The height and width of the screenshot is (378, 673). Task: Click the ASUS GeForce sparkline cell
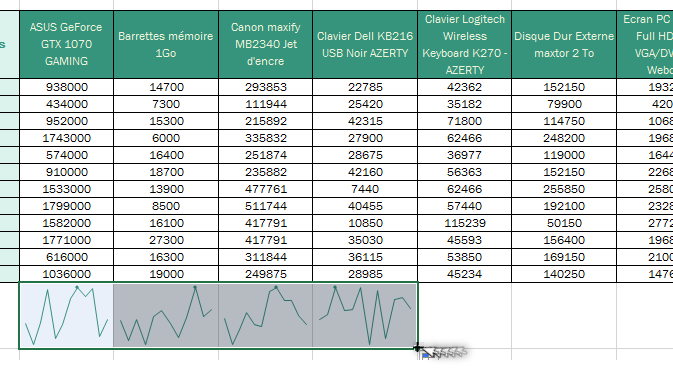pyautogui.click(x=67, y=315)
